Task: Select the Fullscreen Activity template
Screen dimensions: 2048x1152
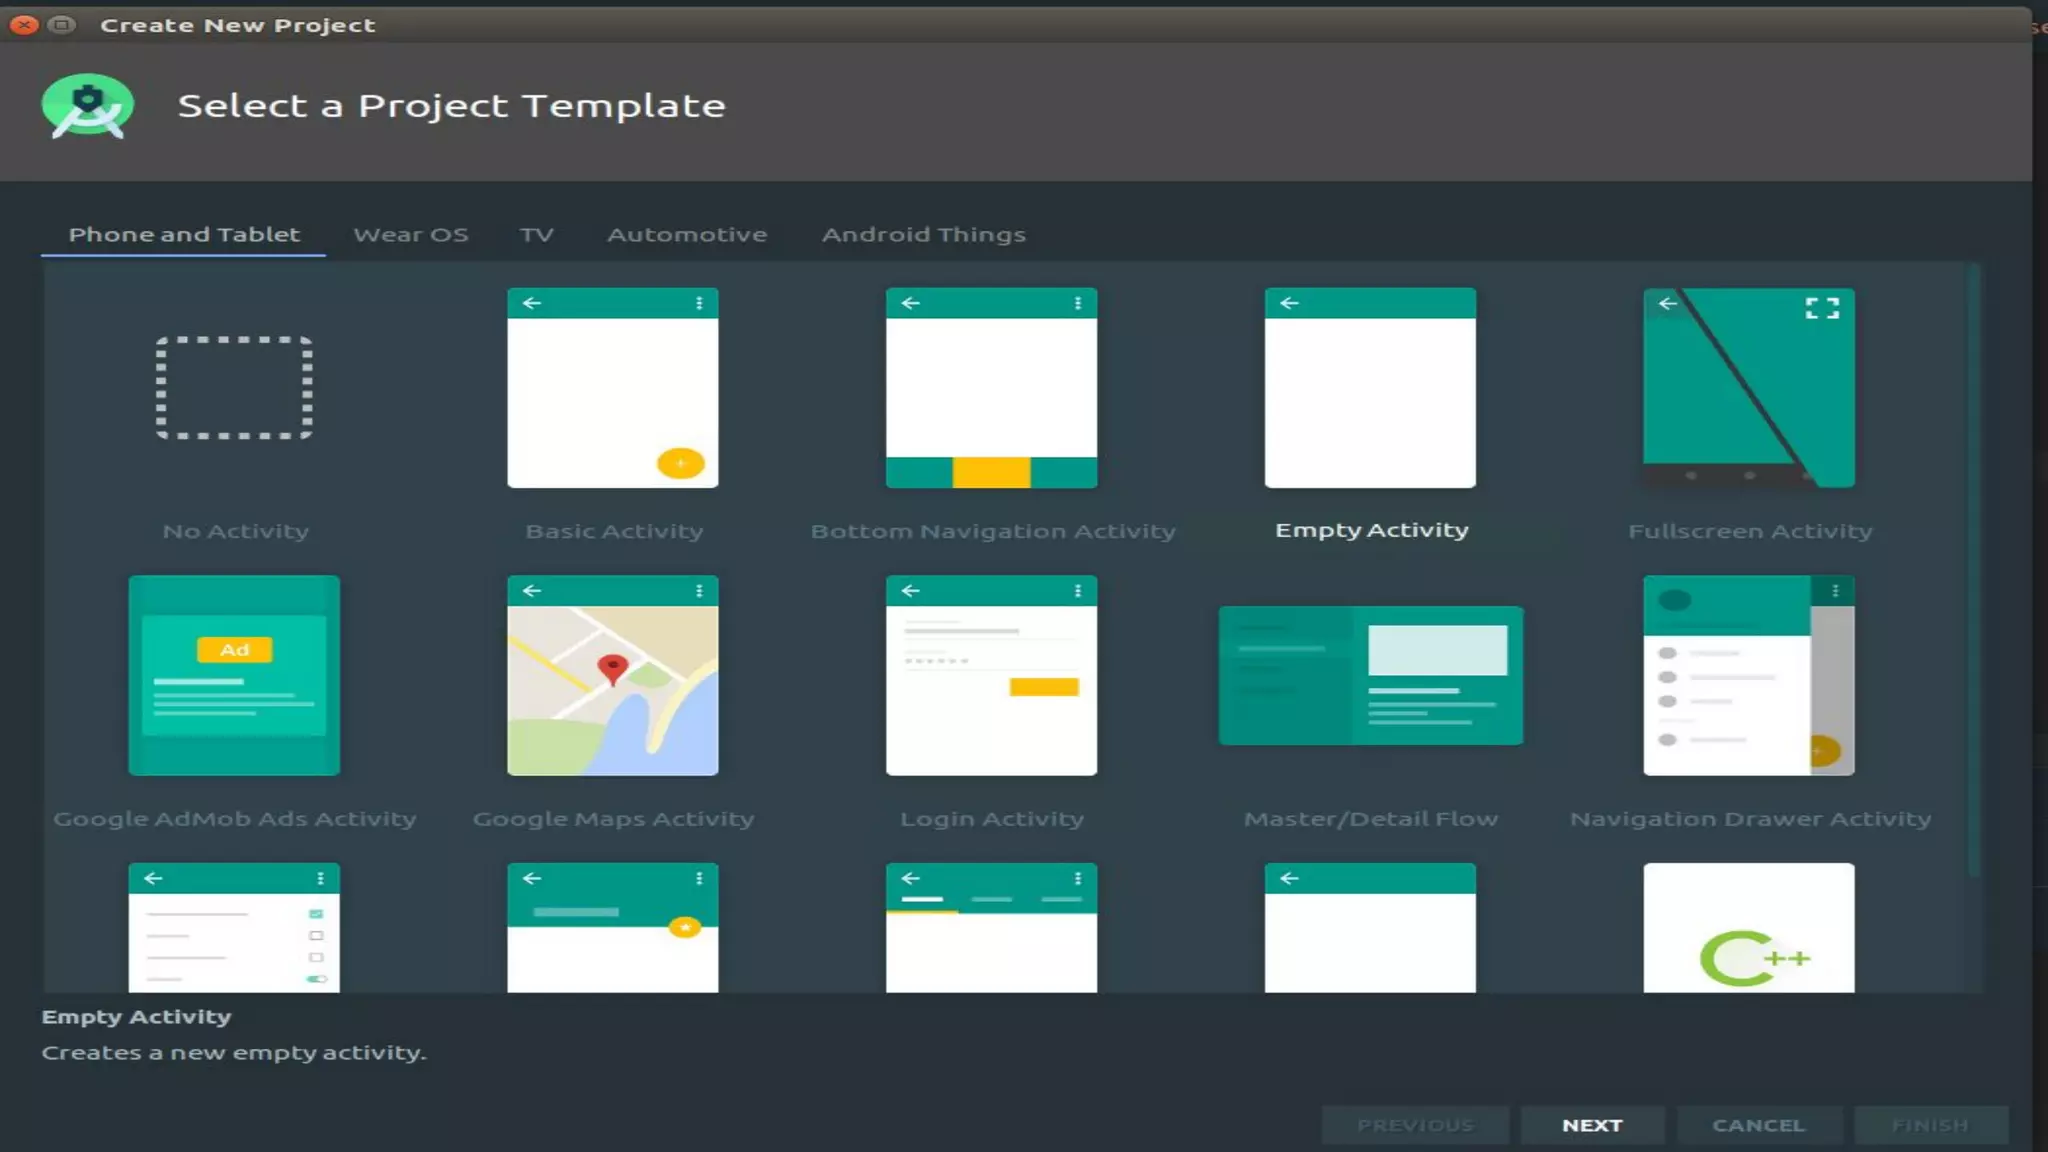Action: [1748, 388]
